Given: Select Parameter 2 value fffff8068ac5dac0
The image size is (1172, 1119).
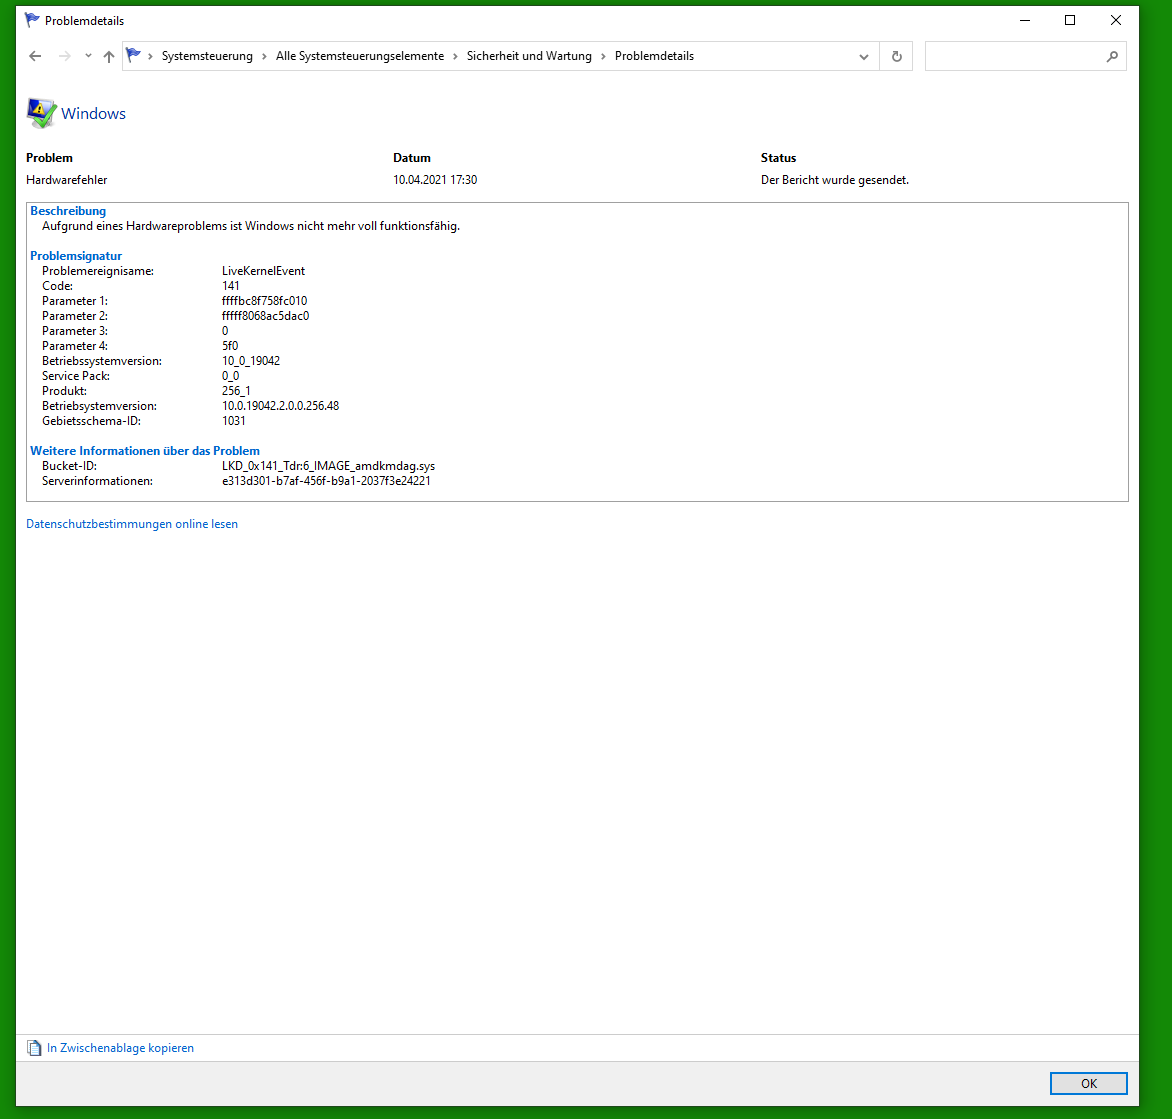Looking at the screenshot, I should pyautogui.click(x=265, y=315).
